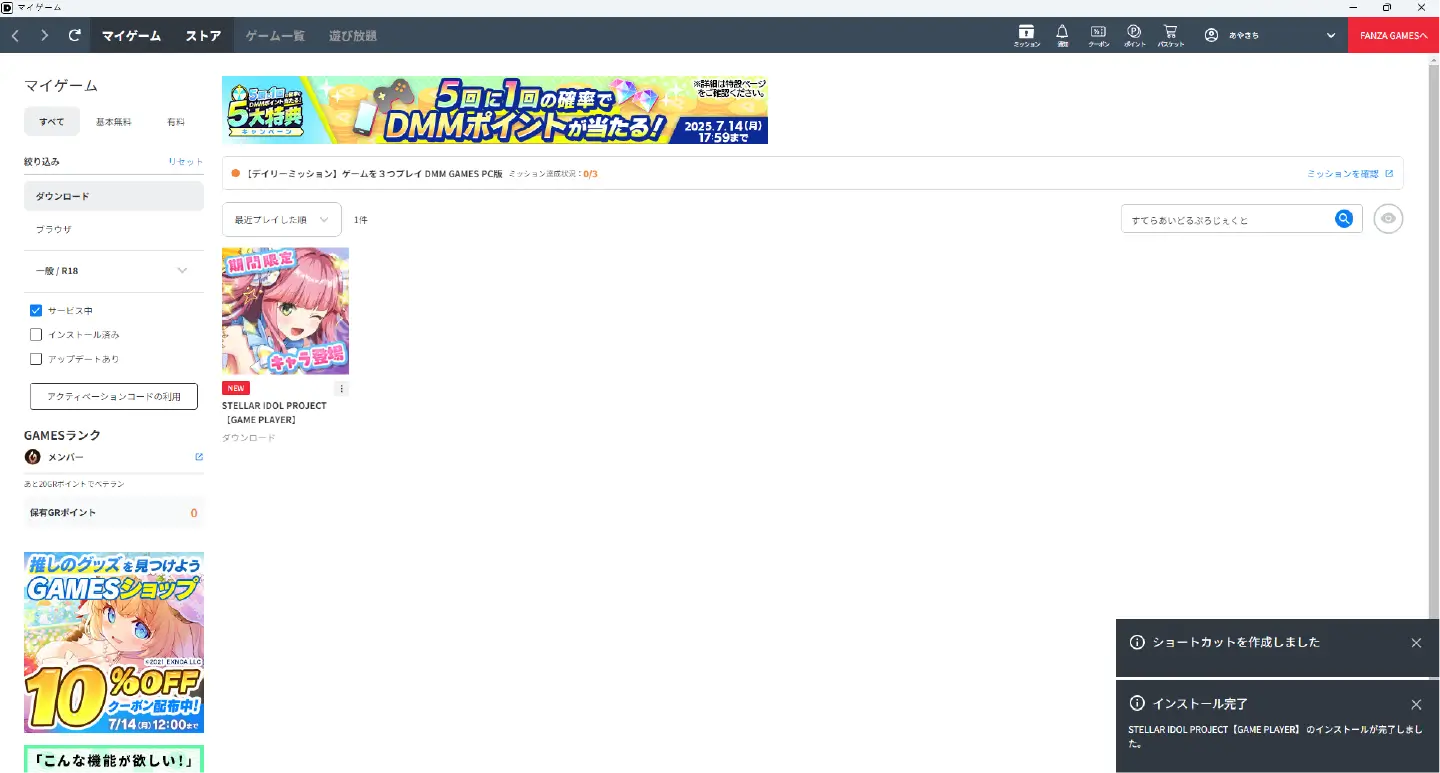Open the three-dot menu for STELLAR IDOL PROJECT
This screenshot has height=773, width=1440.
[341, 388]
